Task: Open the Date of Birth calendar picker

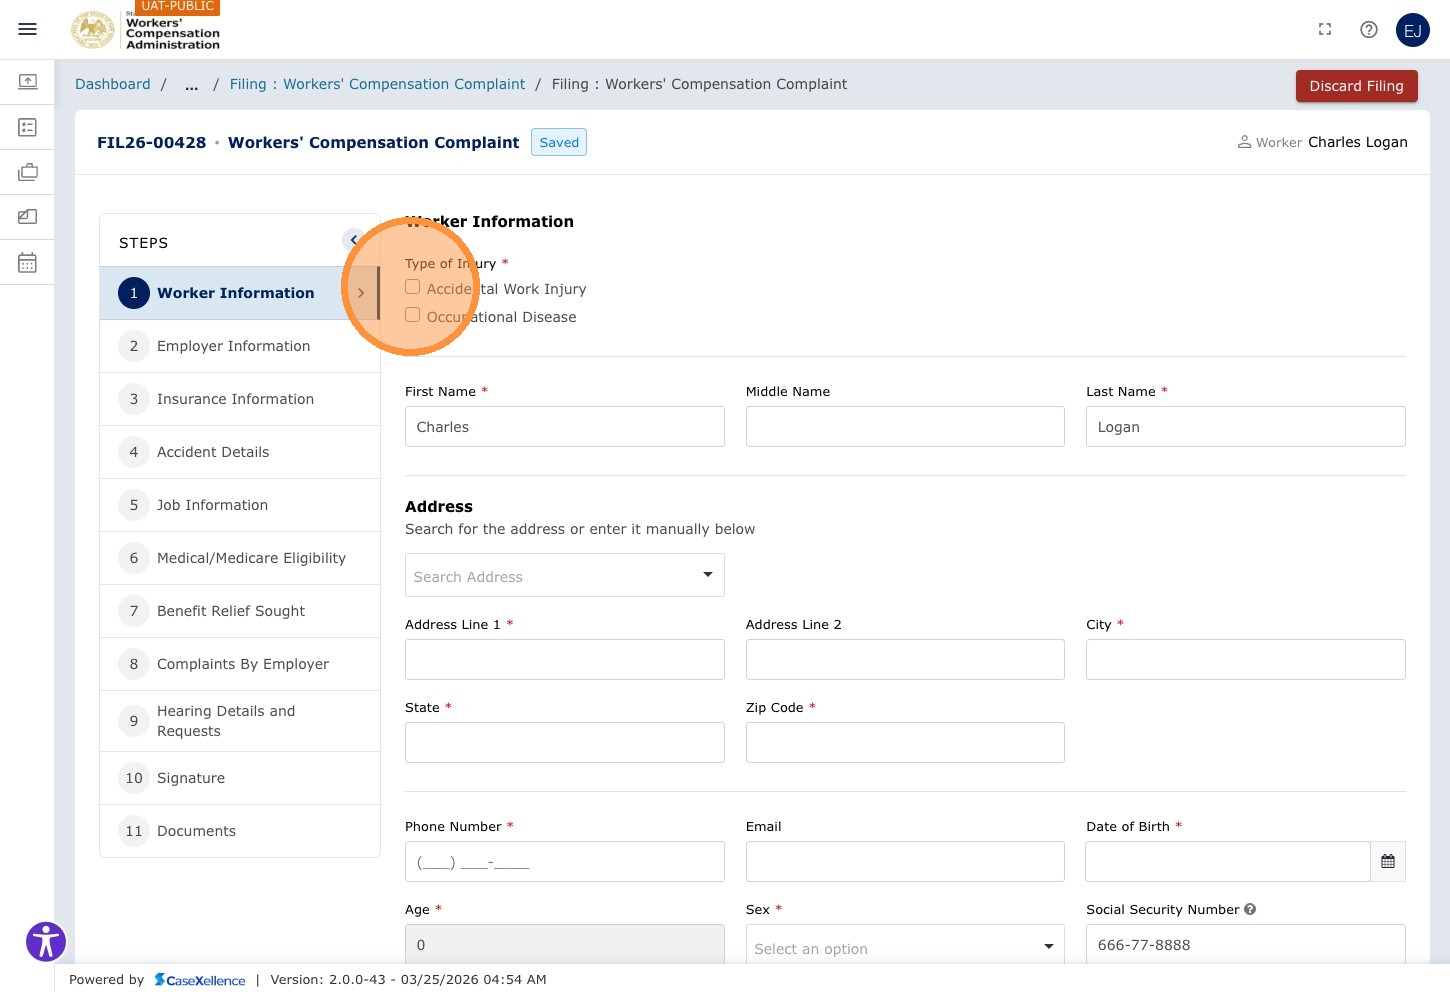Action: (x=1388, y=861)
